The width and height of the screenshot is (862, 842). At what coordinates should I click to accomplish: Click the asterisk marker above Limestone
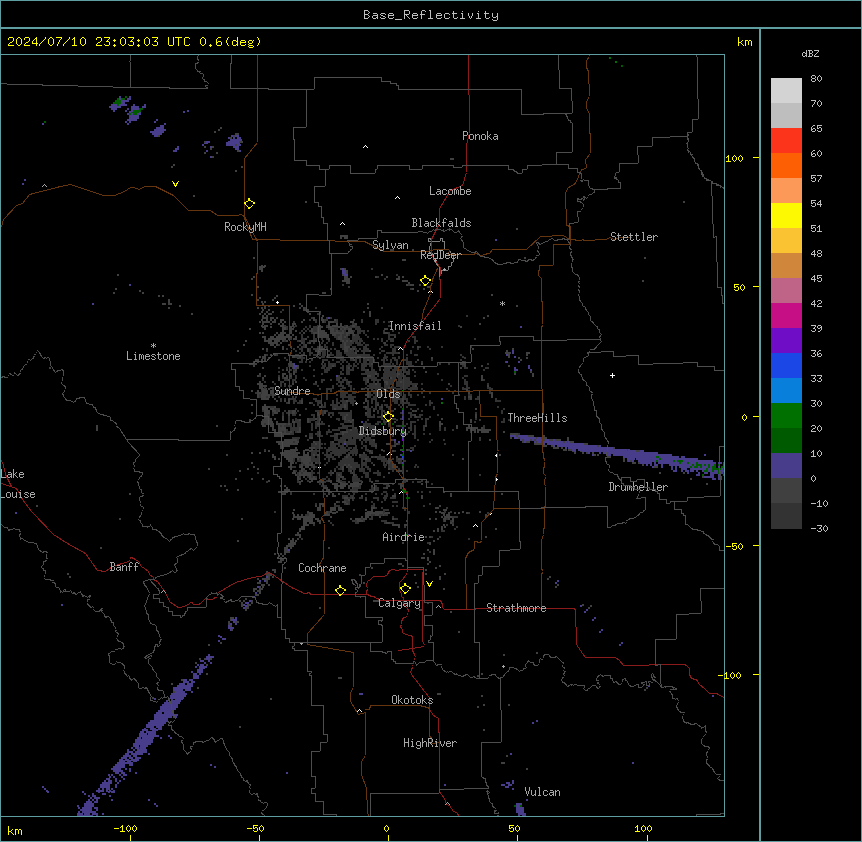[x=153, y=346]
